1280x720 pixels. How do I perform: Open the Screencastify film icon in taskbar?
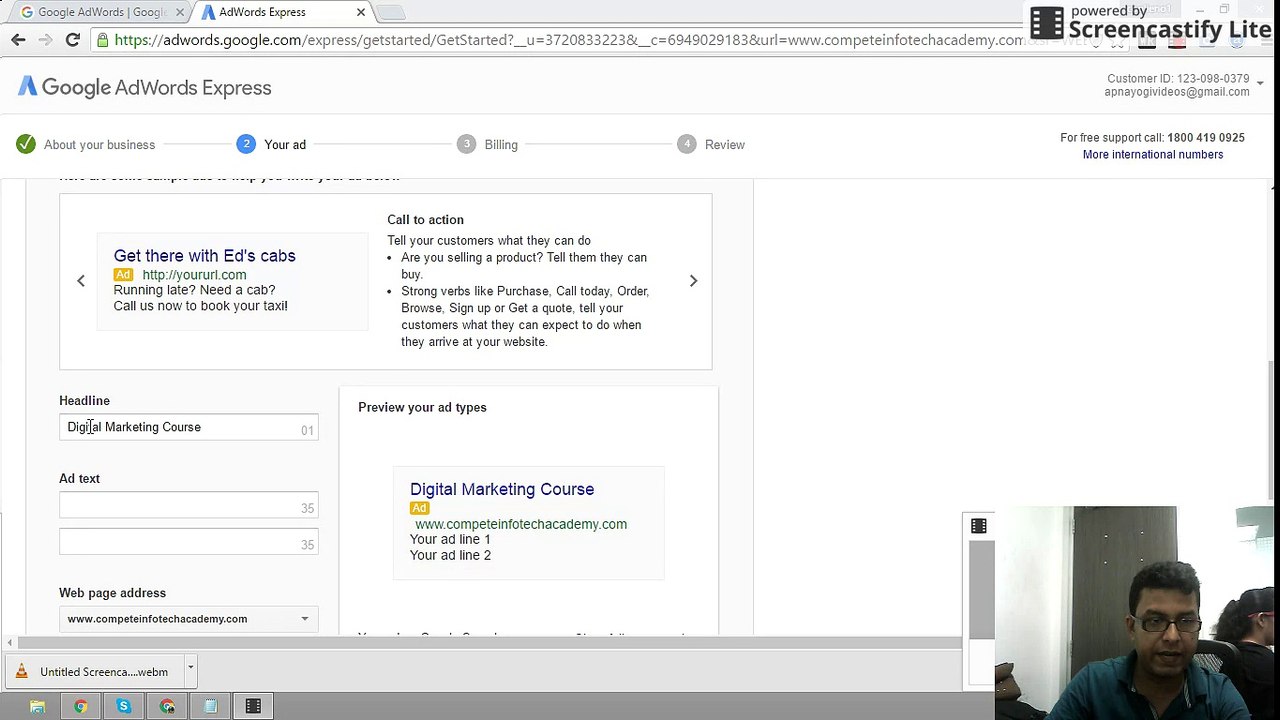pyautogui.click(x=253, y=707)
